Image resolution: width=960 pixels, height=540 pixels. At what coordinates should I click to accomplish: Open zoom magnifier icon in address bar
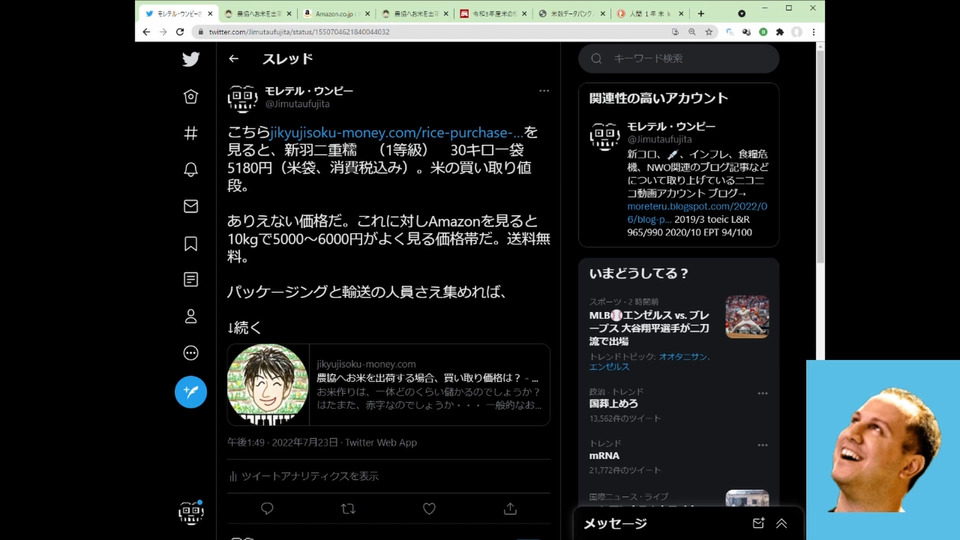692,32
